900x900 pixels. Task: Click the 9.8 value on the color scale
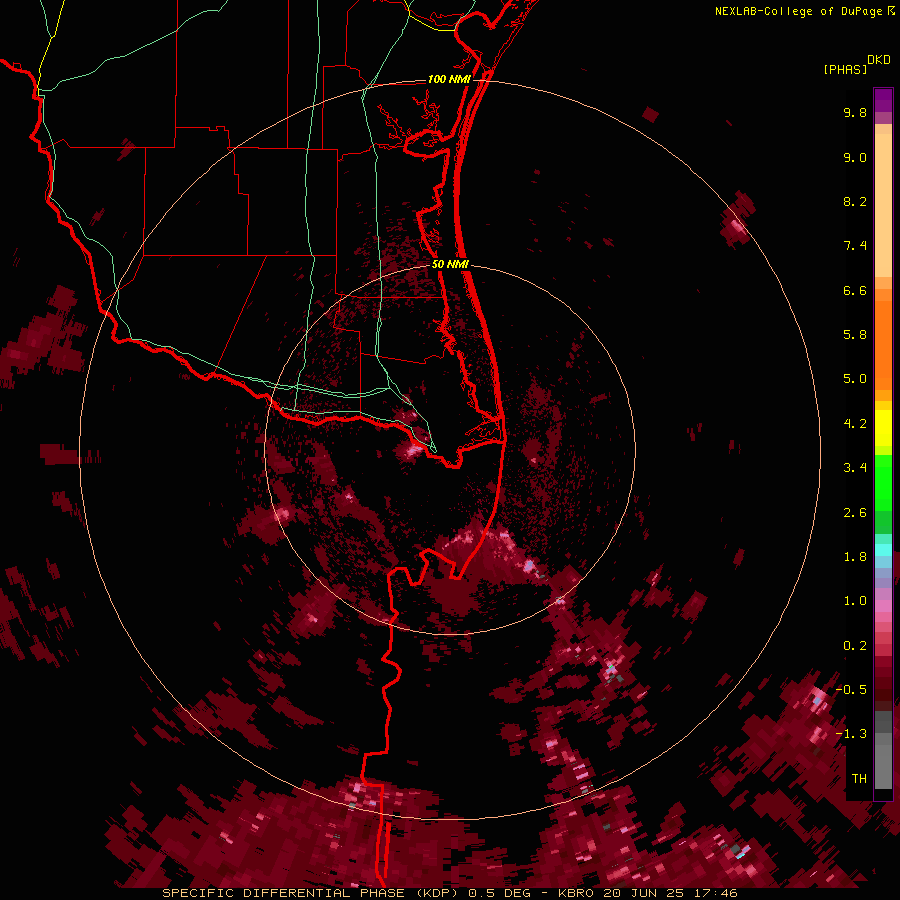(x=855, y=112)
